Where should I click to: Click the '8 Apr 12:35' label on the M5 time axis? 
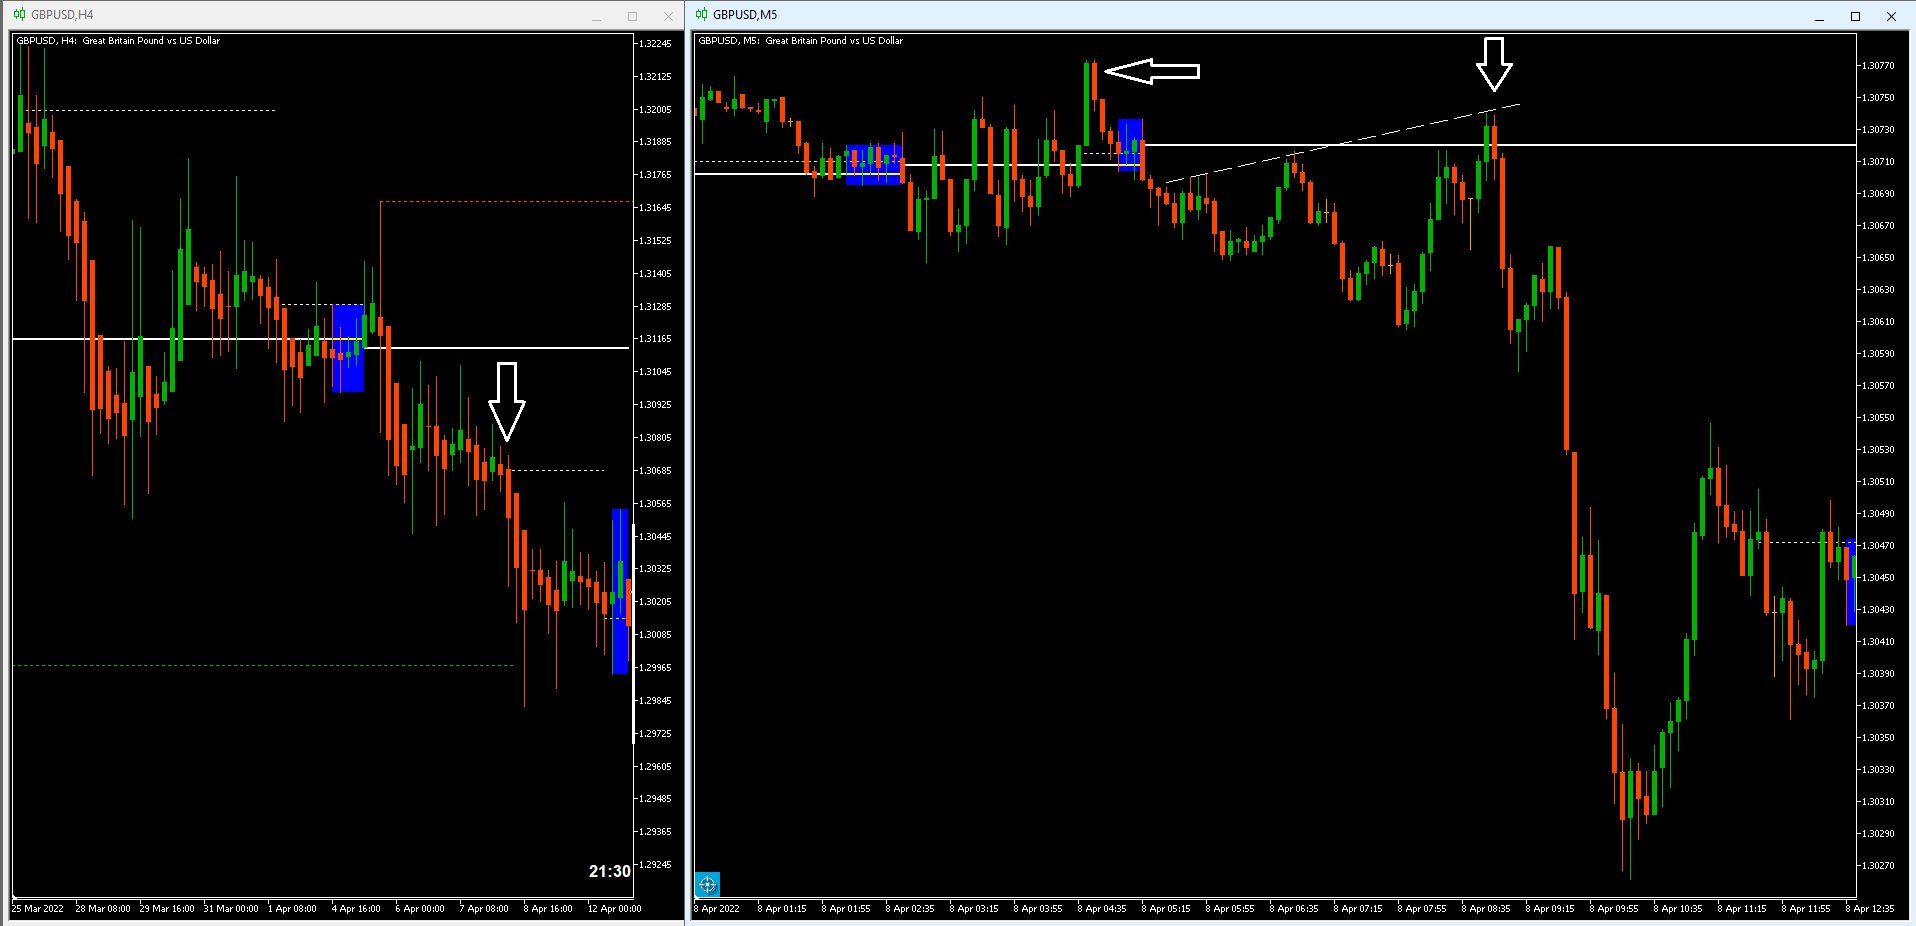point(1870,909)
